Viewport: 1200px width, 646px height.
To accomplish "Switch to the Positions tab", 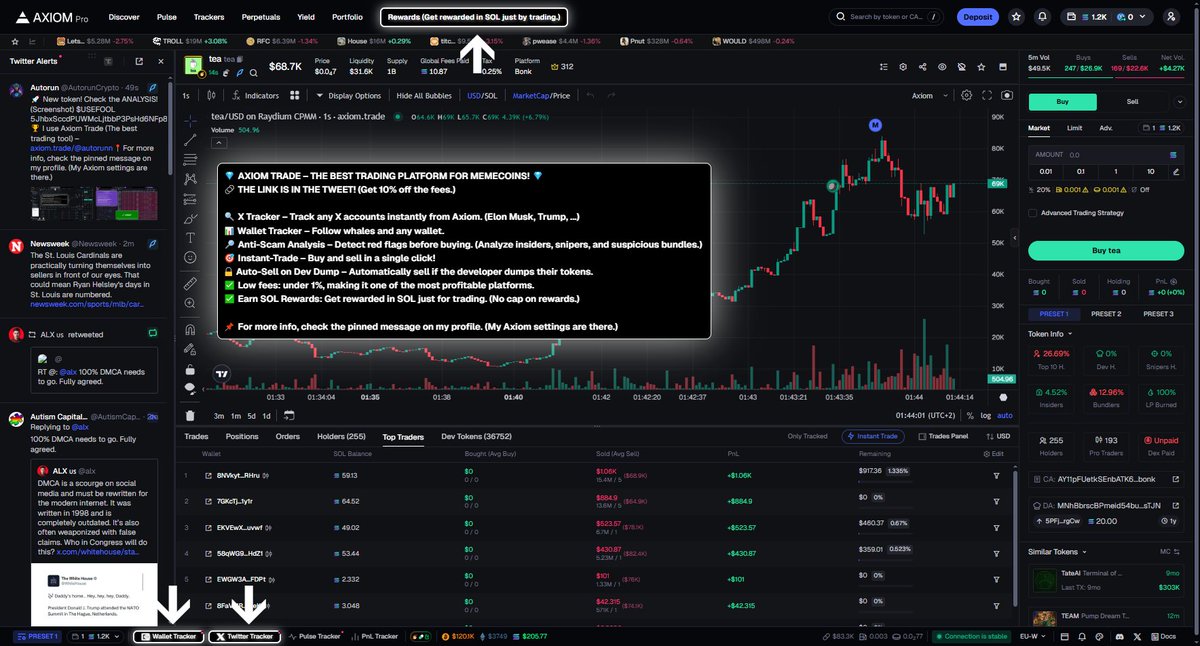I will coord(242,436).
